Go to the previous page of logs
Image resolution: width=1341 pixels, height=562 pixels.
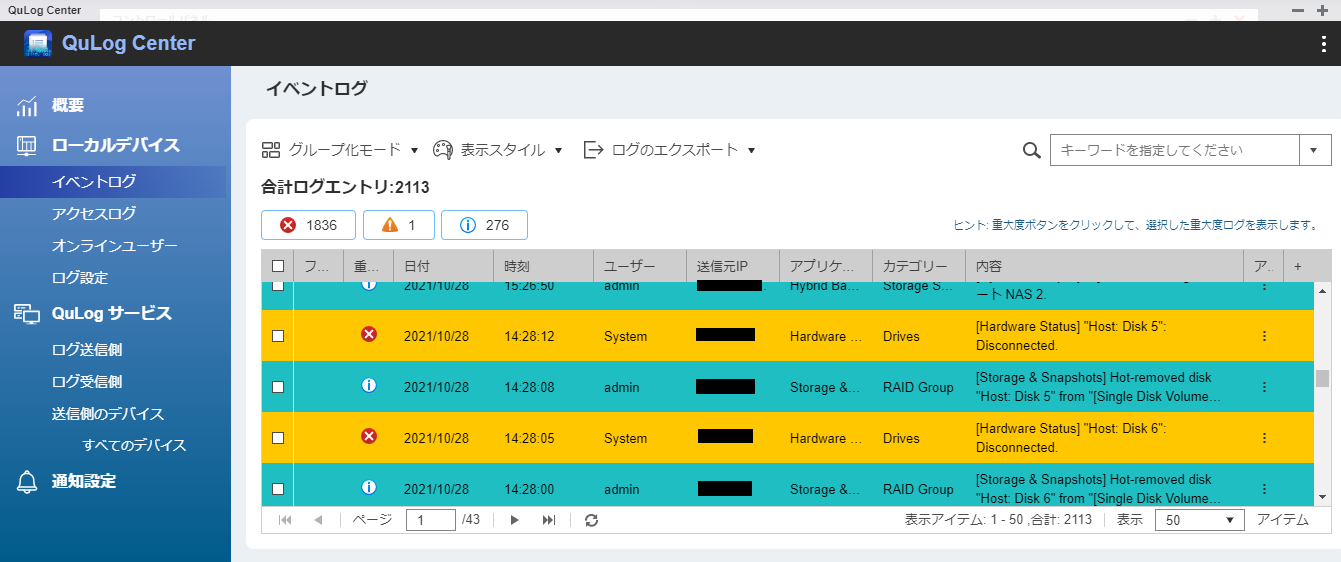(318, 520)
